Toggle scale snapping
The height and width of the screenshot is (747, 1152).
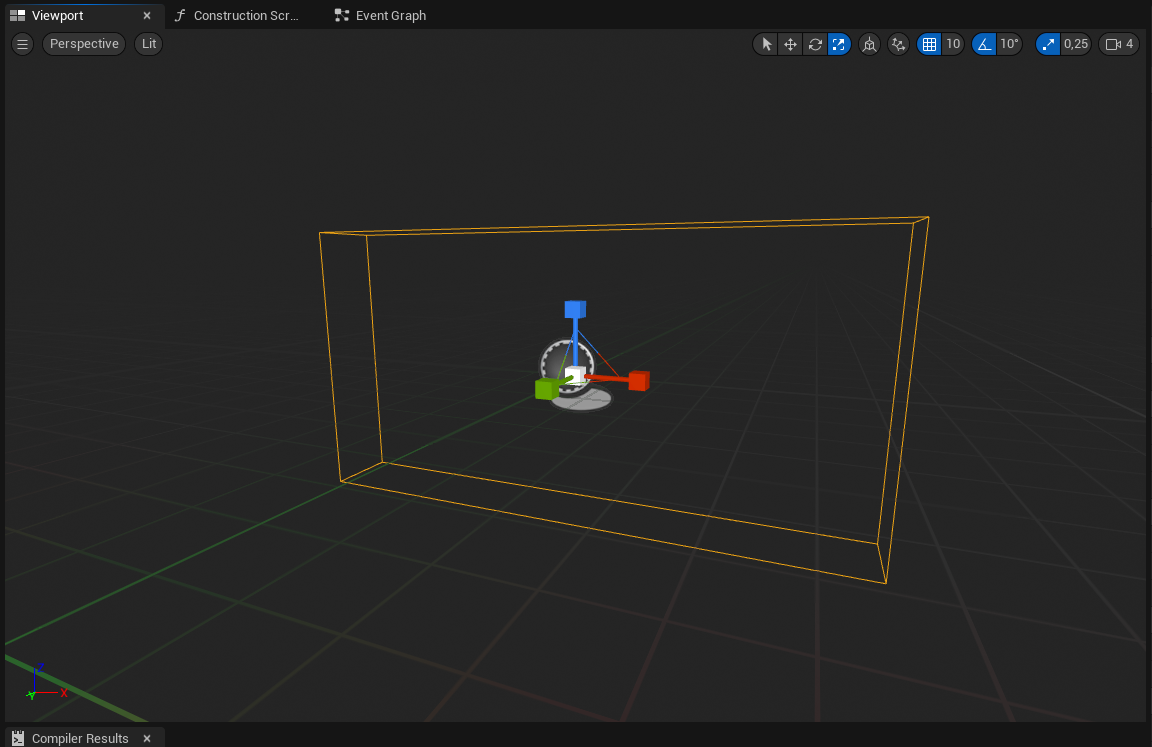[x=1047, y=44]
